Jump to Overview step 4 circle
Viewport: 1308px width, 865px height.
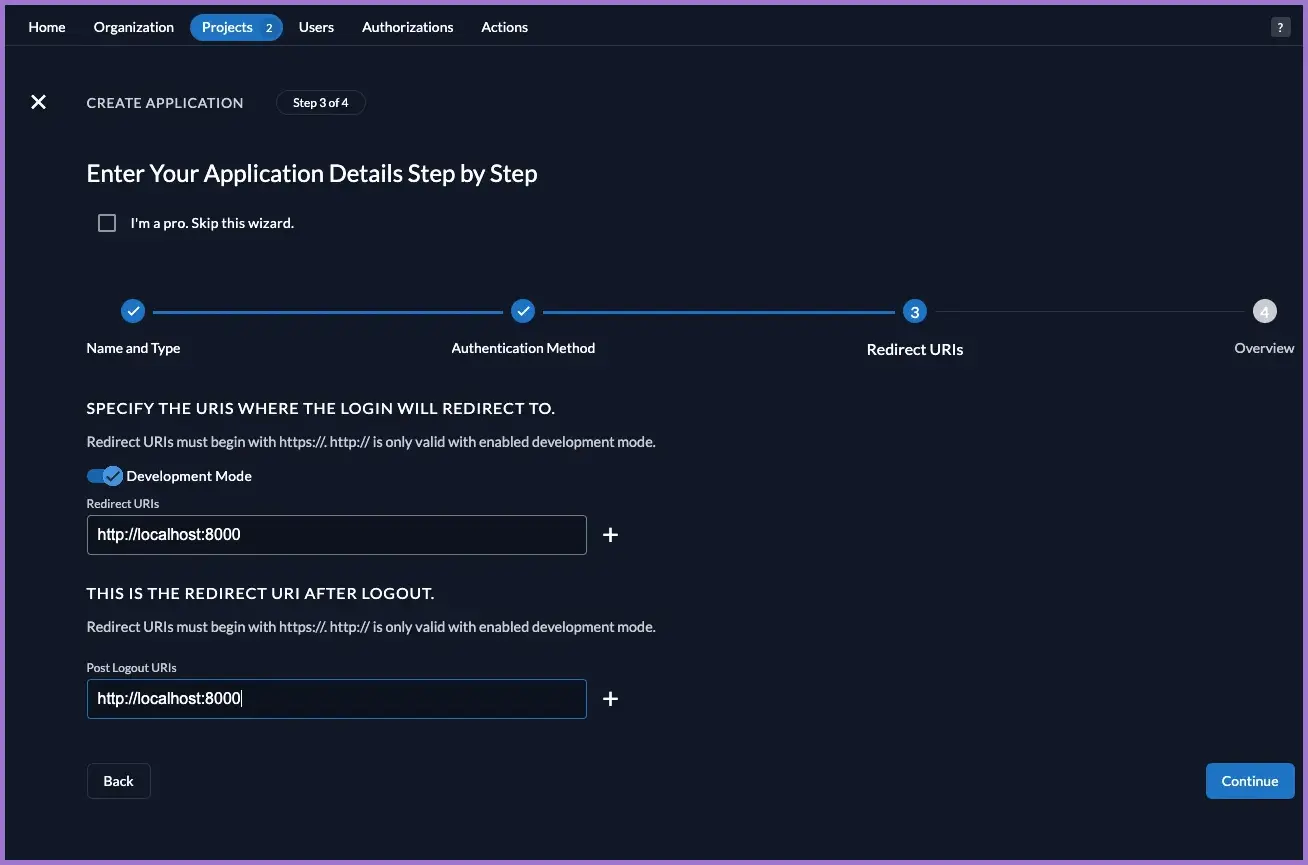[1264, 312]
